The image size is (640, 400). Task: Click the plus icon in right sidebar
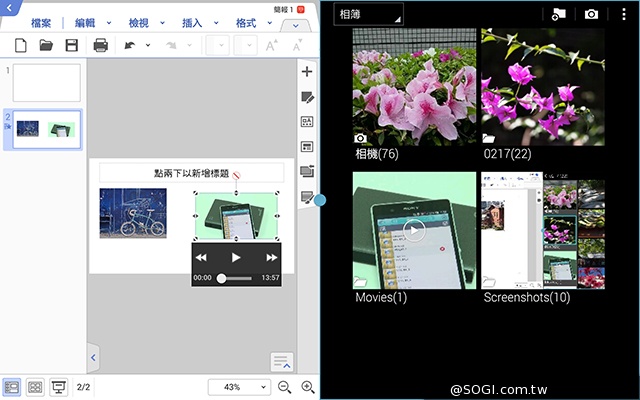tap(307, 72)
